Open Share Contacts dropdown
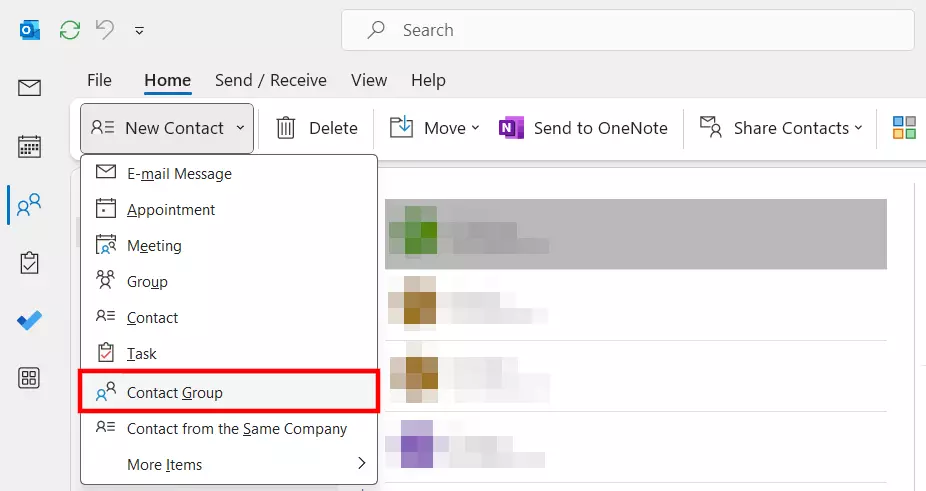The width and height of the screenshot is (926, 491). tap(781, 128)
